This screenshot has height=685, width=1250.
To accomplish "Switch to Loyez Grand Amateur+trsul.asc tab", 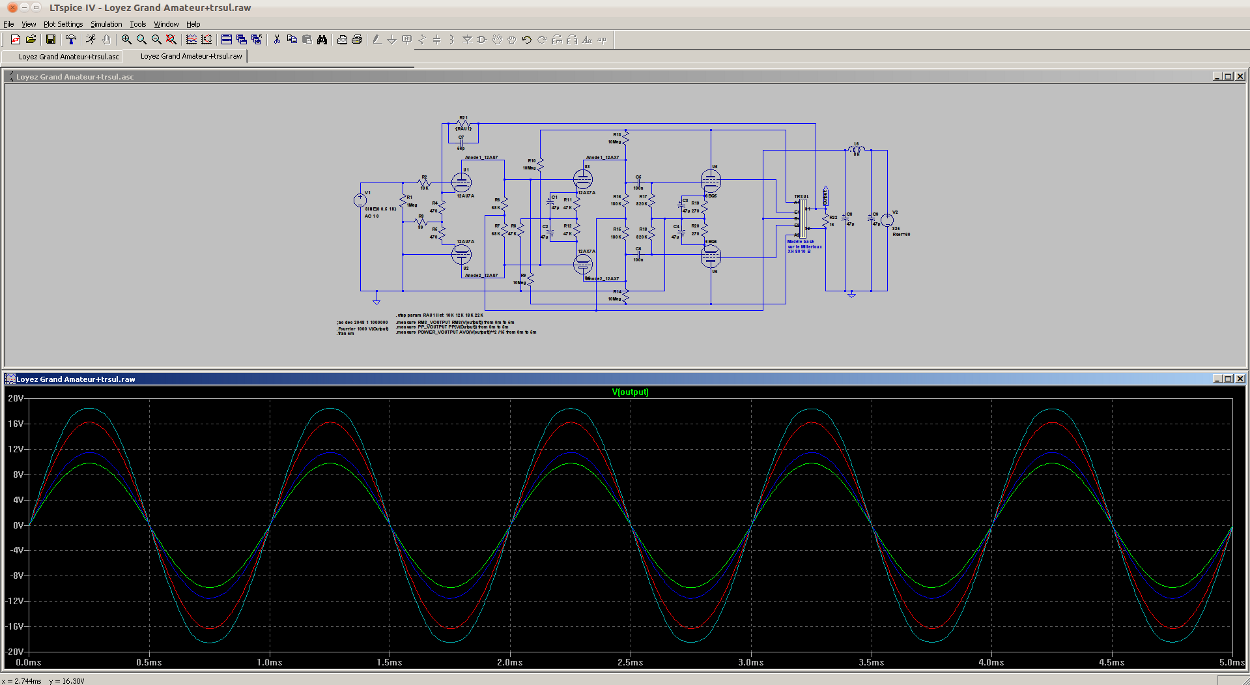I will 68,56.
